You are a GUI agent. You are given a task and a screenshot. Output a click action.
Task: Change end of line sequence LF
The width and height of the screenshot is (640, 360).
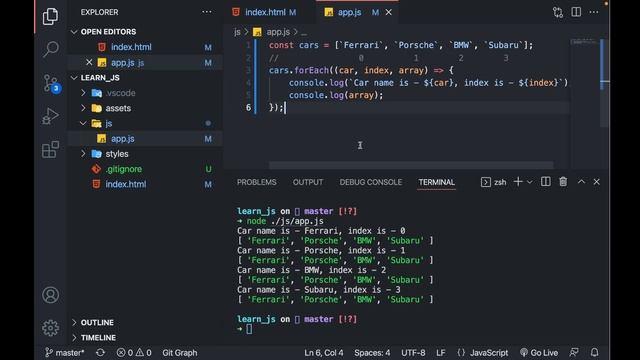click(x=440, y=352)
